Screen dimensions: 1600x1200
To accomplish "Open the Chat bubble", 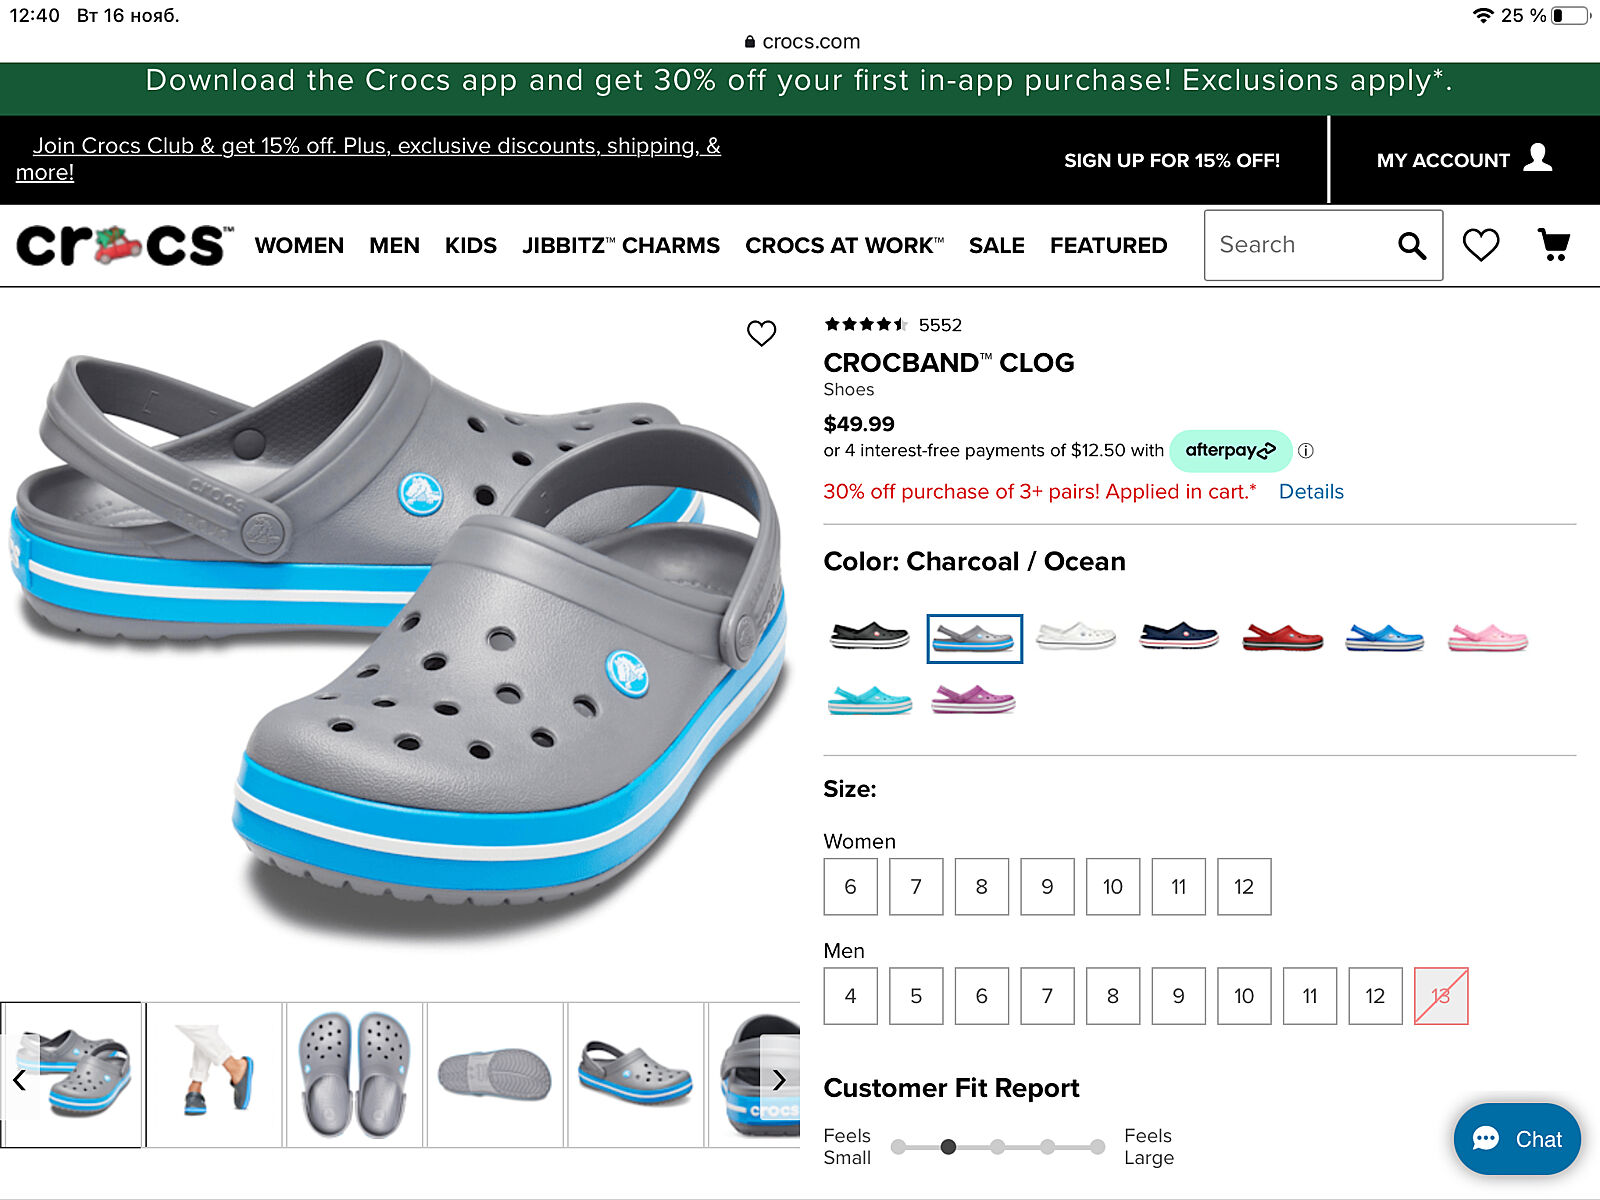I will 1517,1139.
